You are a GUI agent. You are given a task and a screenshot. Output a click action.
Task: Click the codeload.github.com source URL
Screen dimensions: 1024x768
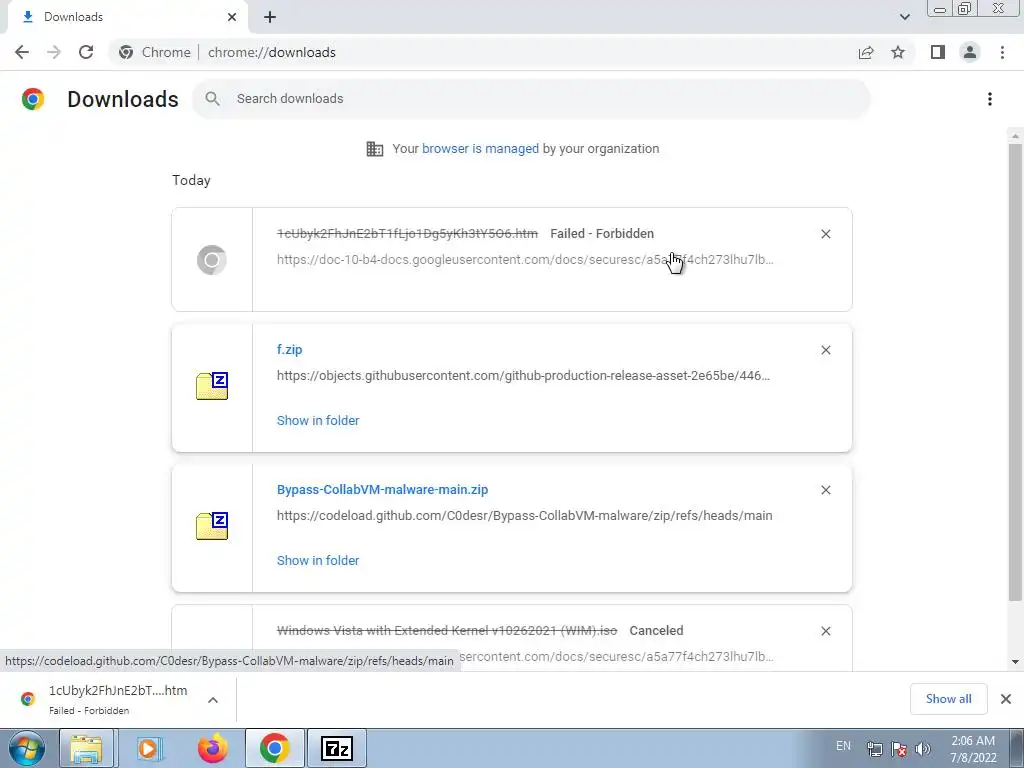tap(524, 516)
